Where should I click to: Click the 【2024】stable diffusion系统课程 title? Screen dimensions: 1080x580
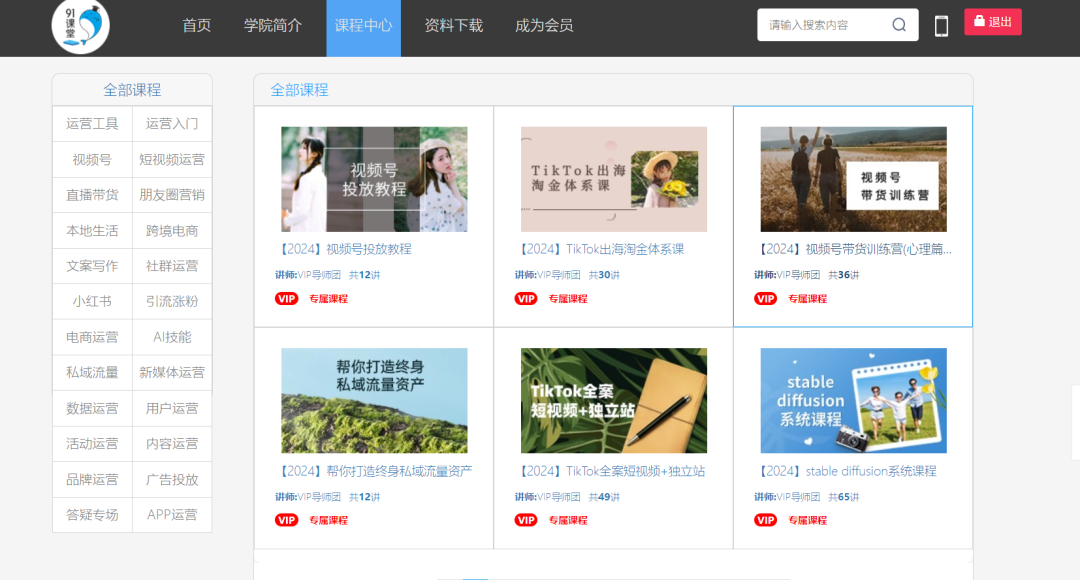[x=847, y=471]
